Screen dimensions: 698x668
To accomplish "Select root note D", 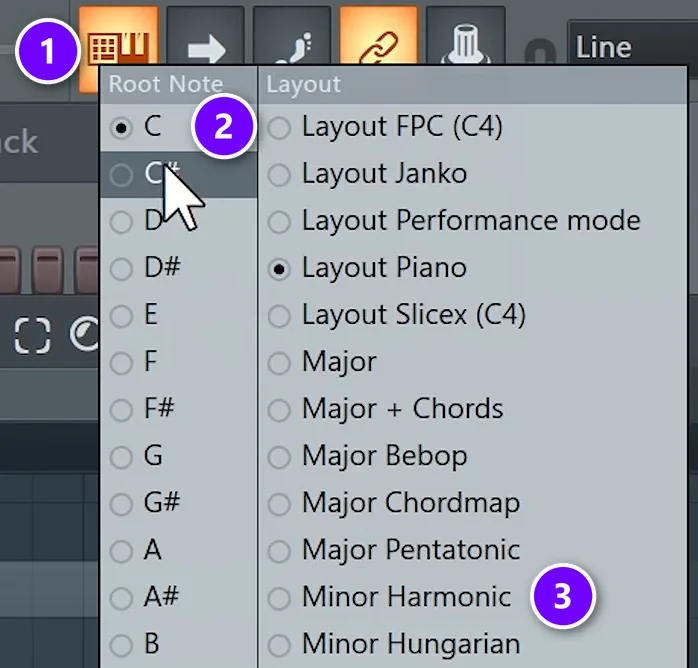I will tap(179, 221).
